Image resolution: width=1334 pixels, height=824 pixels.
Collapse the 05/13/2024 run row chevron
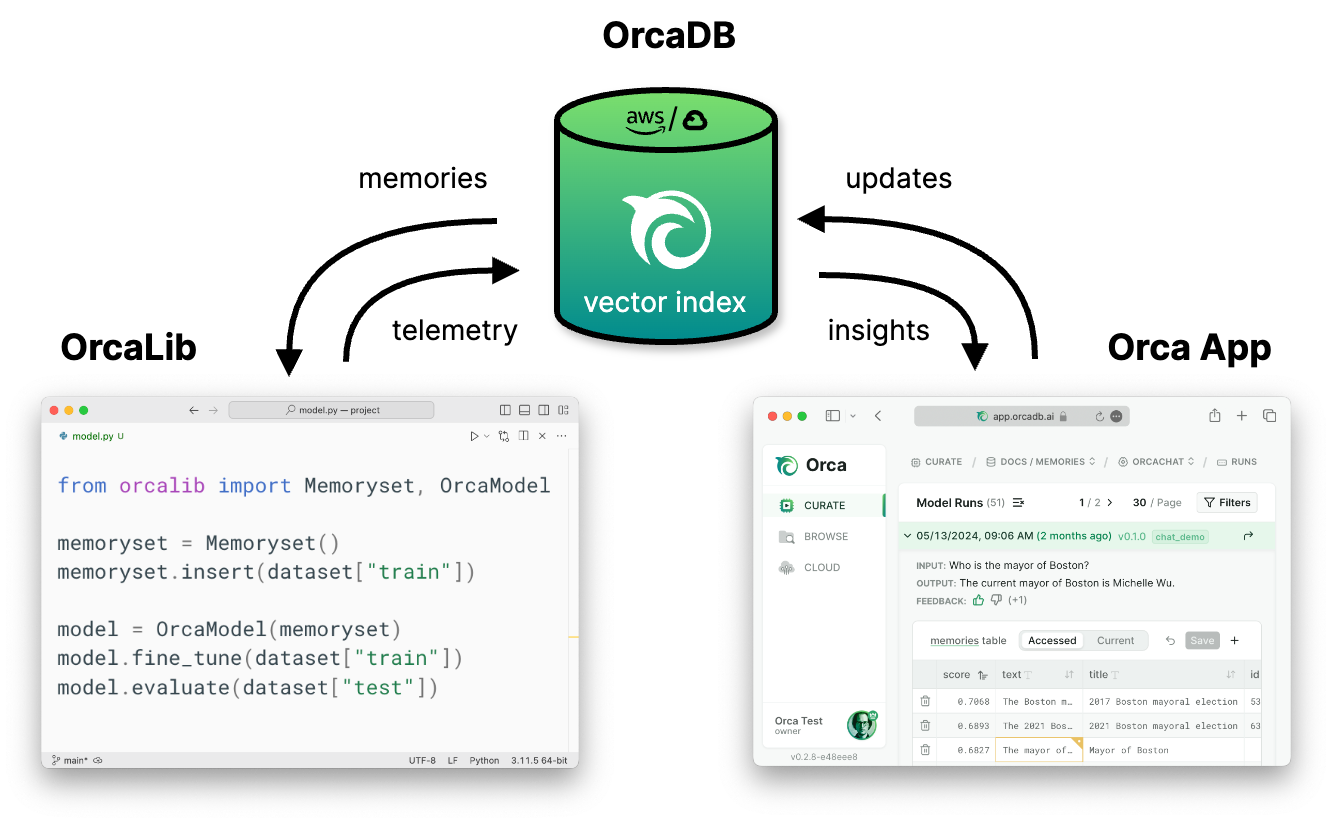pyautogui.click(x=908, y=536)
